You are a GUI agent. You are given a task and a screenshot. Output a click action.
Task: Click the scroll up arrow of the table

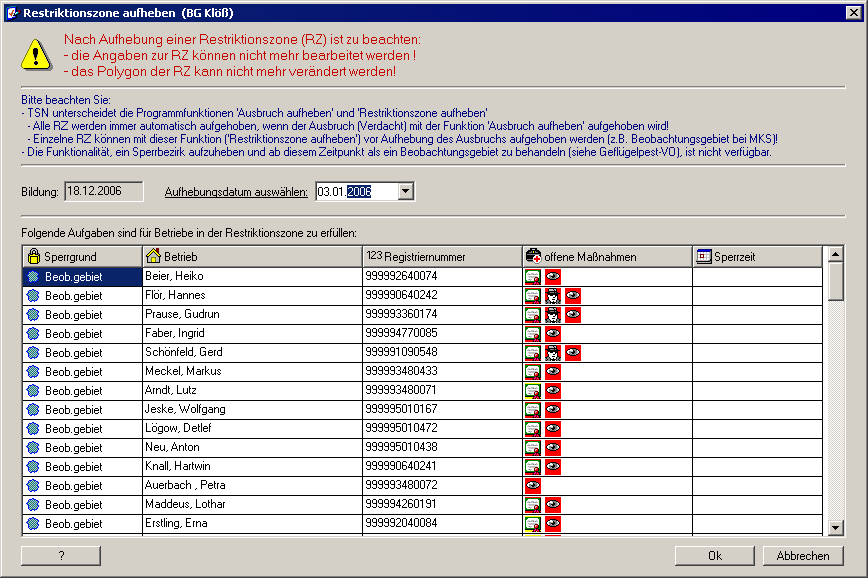tap(835, 254)
